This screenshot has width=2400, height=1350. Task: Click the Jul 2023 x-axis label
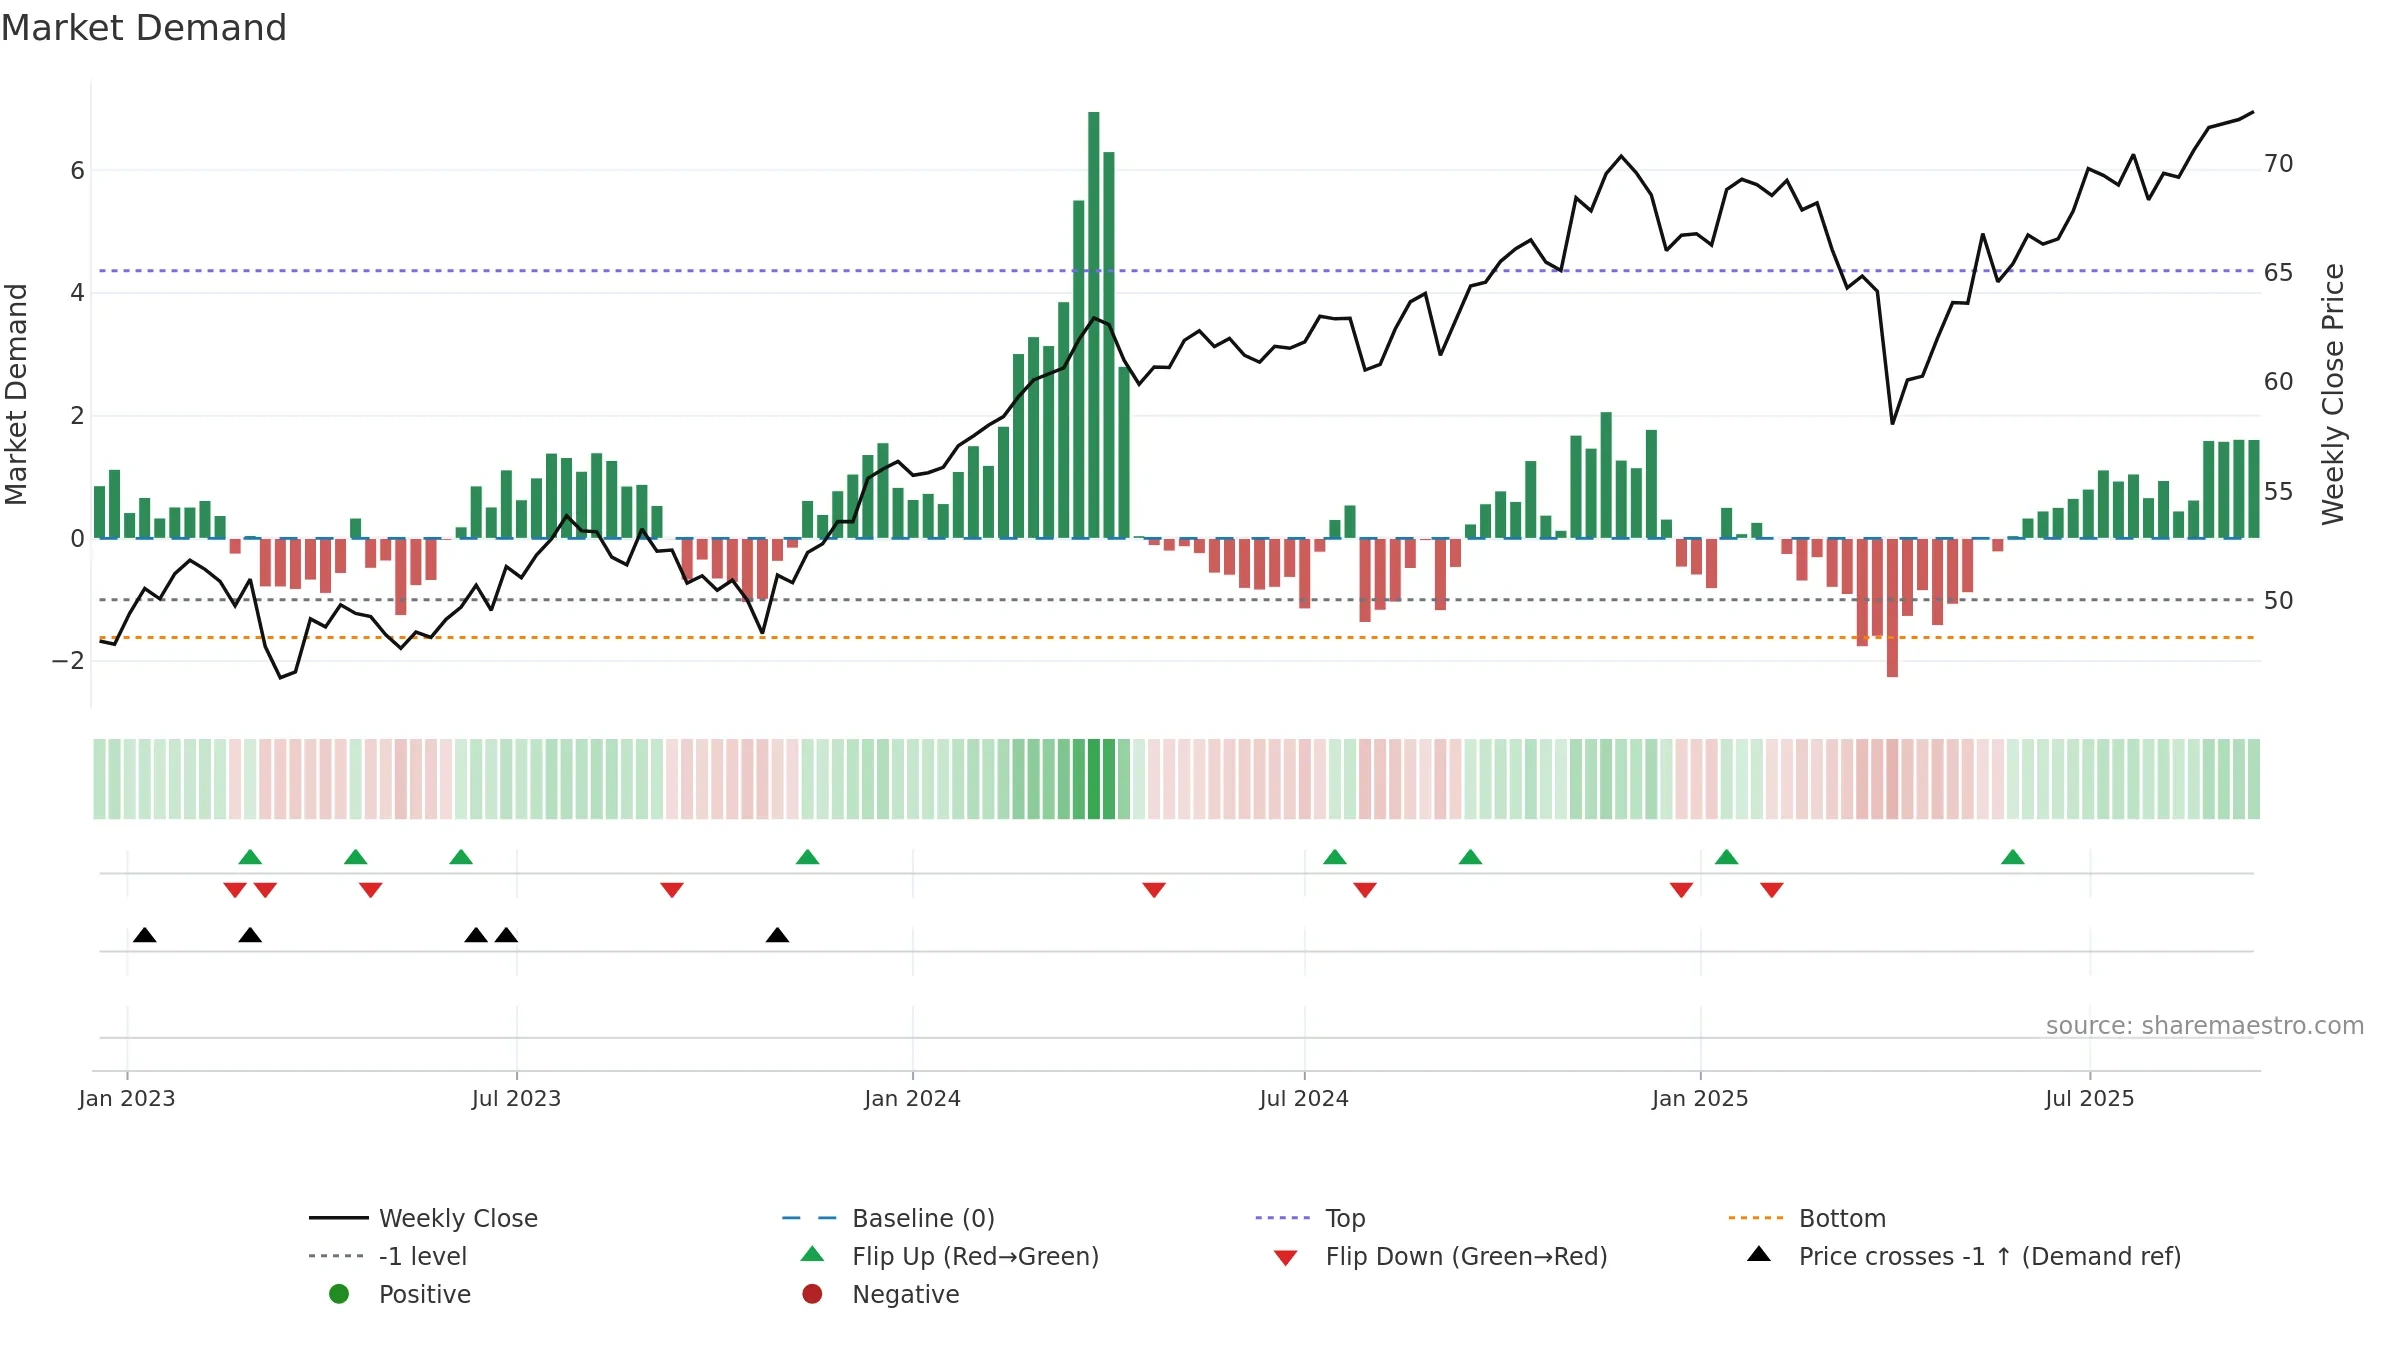516,1098
